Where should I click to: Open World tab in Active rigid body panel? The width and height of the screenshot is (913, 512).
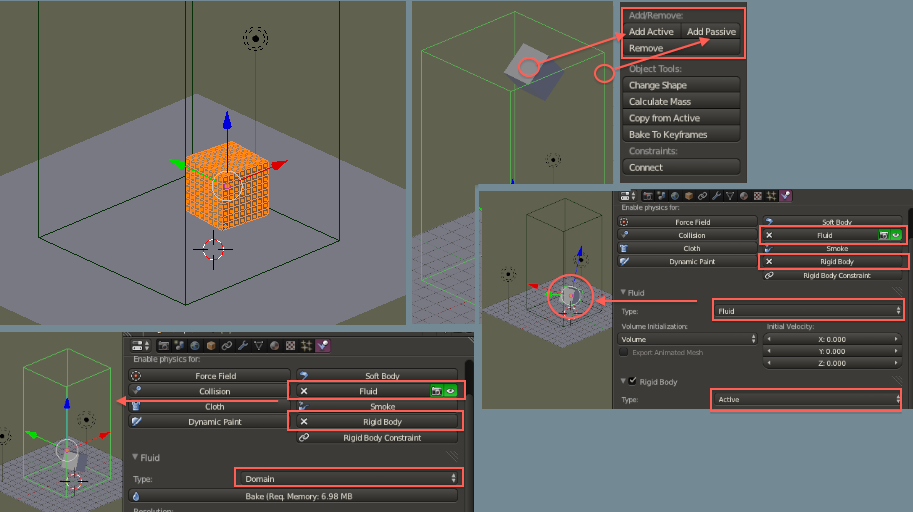[675, 196]
